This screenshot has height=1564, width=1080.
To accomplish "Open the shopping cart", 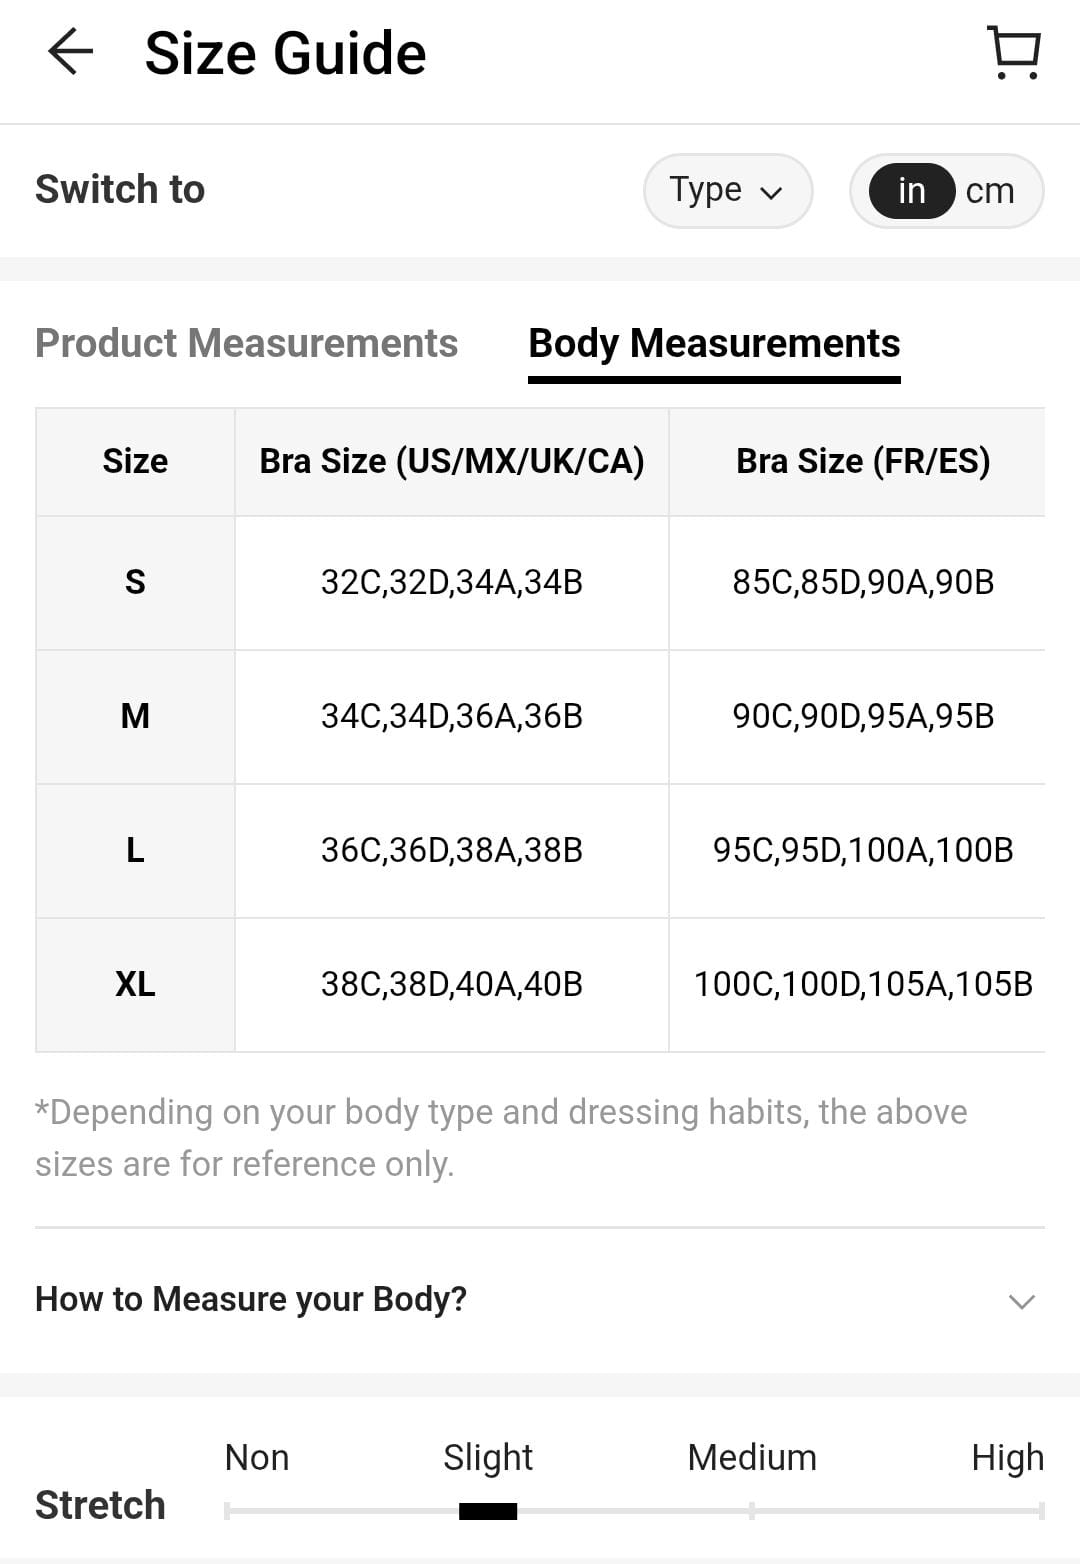I will click(1014, 52).
